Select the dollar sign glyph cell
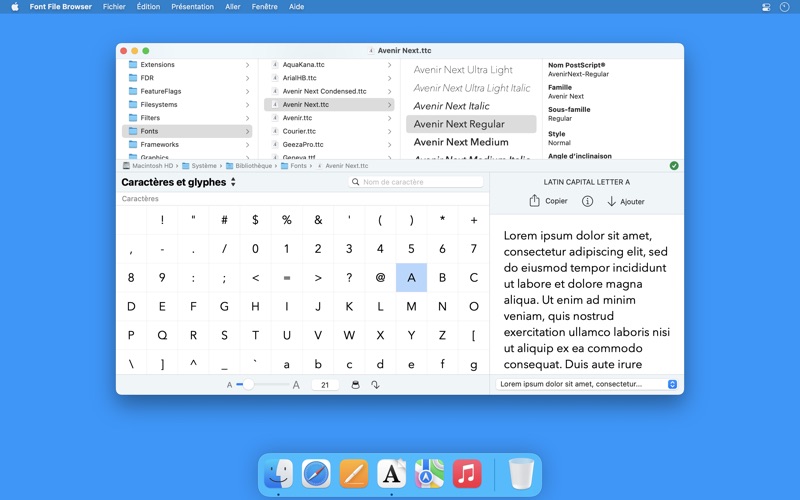800x500 pixels. [256, 220]
